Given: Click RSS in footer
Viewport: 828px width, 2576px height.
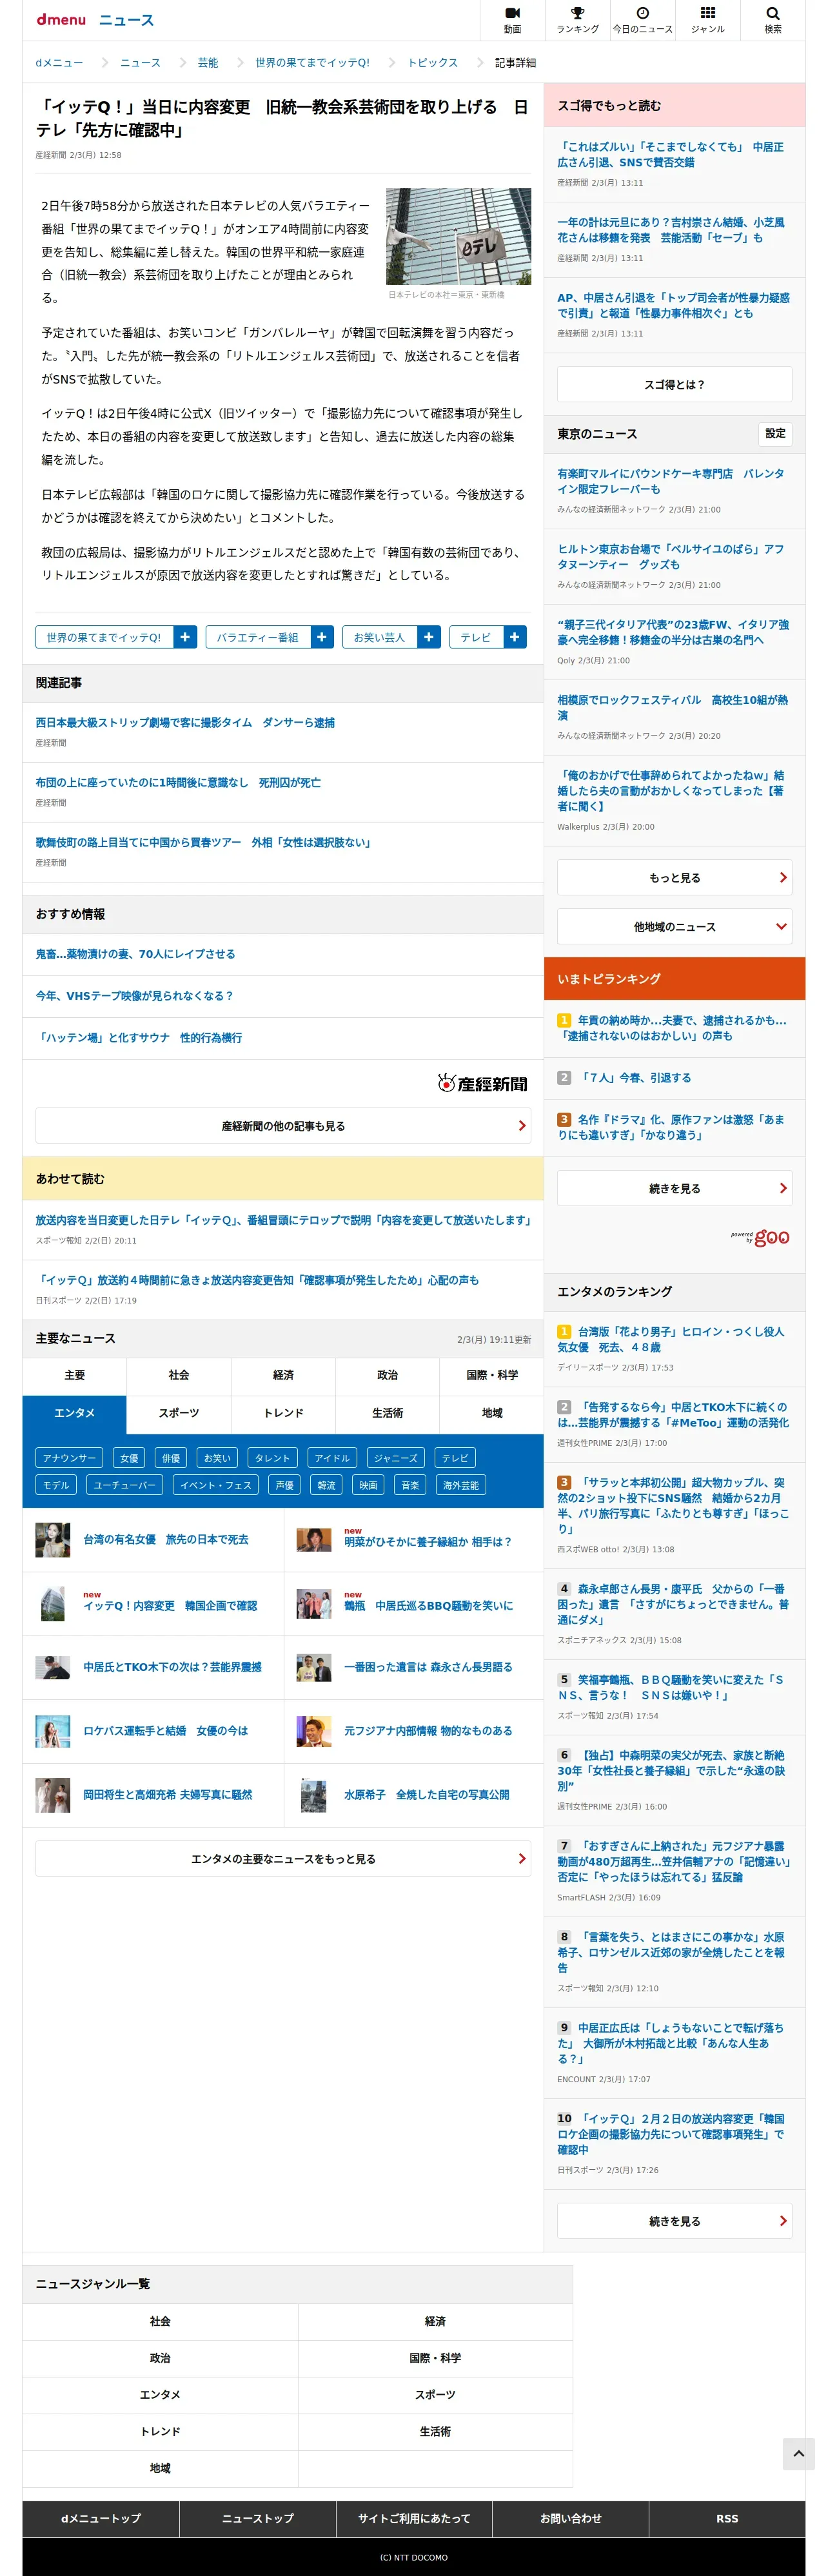Looking at the screenshot, I should tap(727, 2518).
